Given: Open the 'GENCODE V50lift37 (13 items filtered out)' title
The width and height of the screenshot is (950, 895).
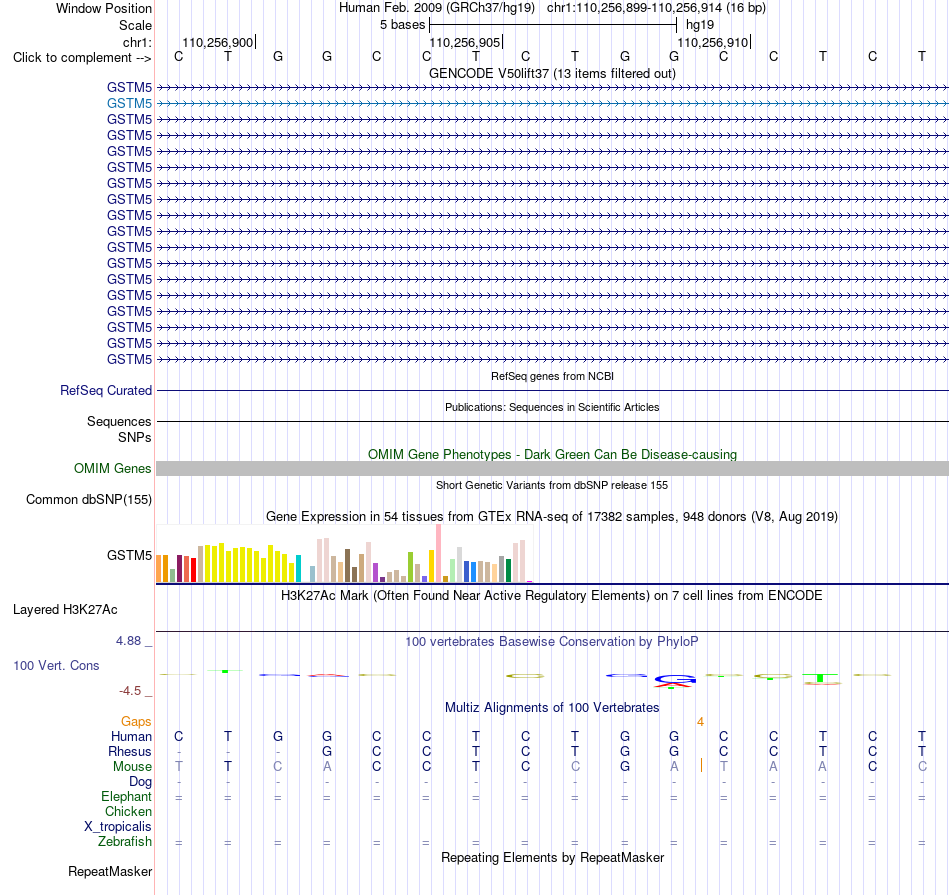Looking at the screenshot, I should (x=552, y=73).
